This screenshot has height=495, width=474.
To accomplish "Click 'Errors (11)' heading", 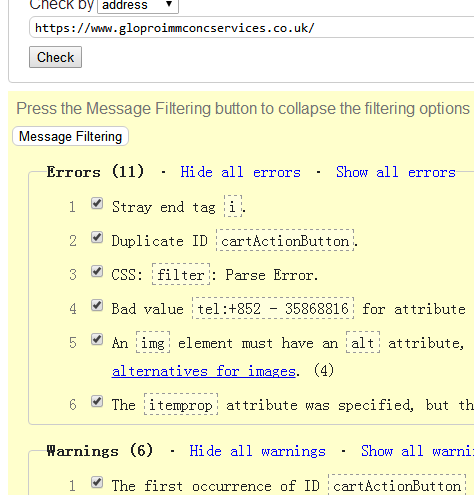I will point(95,172).
